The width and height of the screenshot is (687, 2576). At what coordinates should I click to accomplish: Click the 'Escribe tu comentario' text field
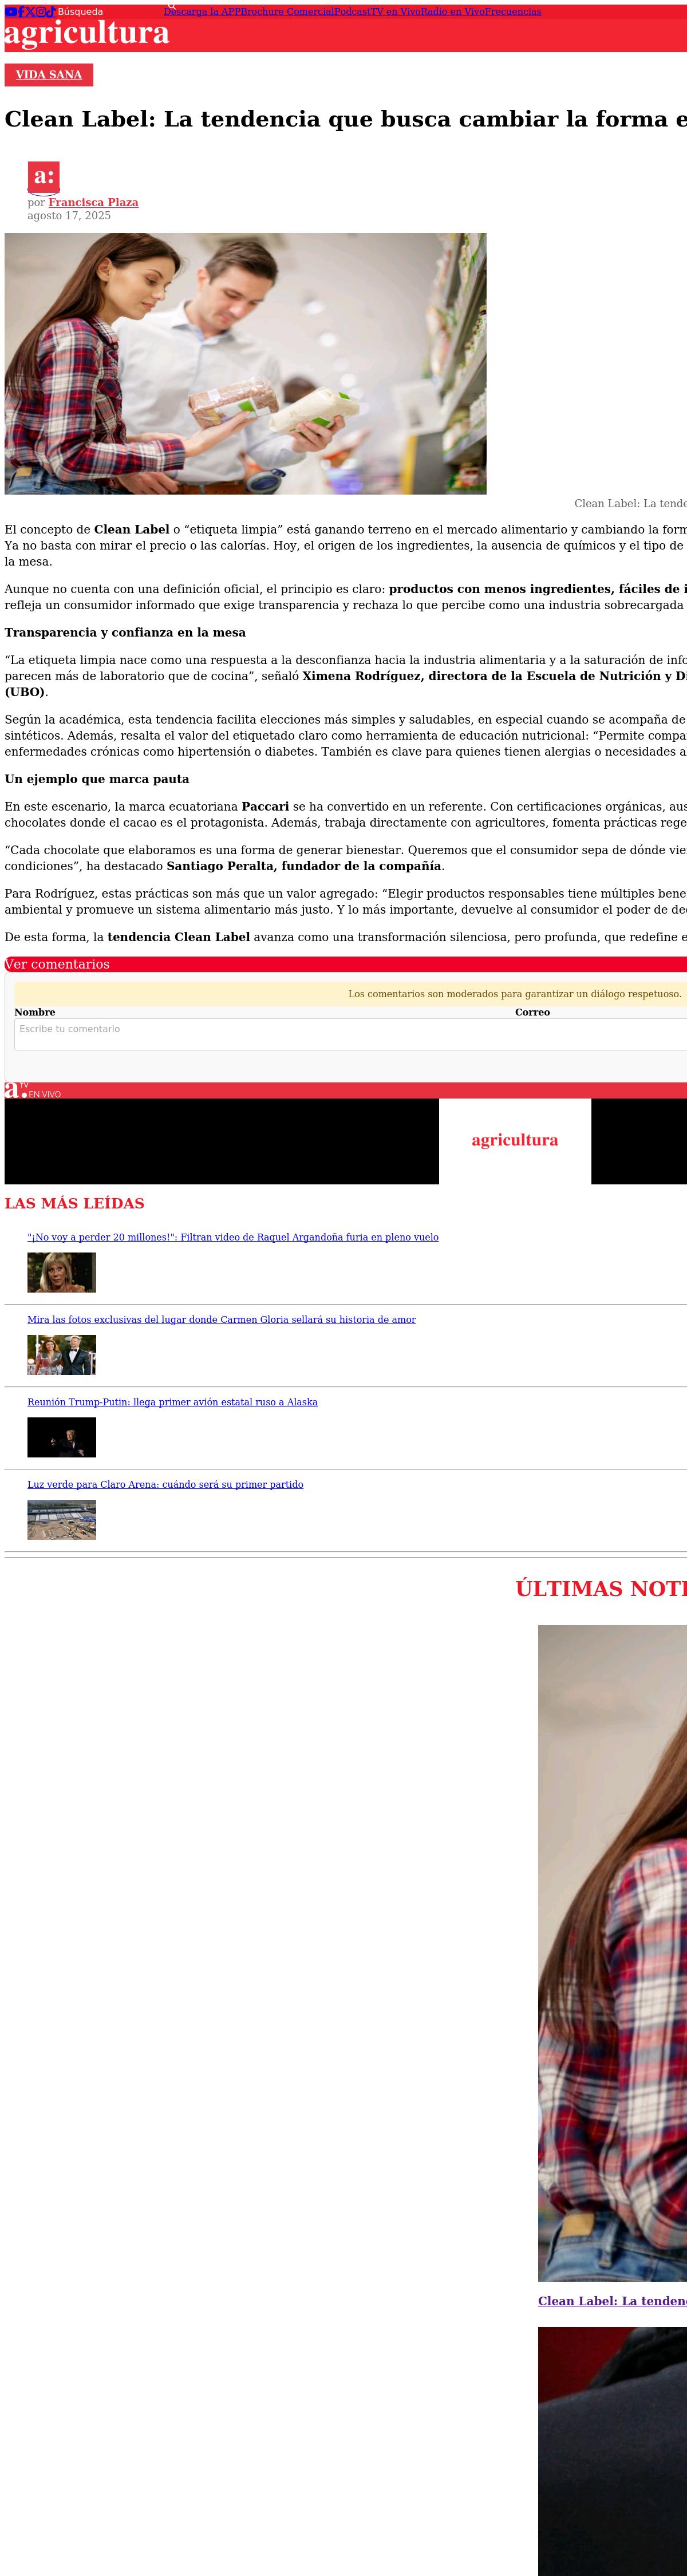point(350,1034)
